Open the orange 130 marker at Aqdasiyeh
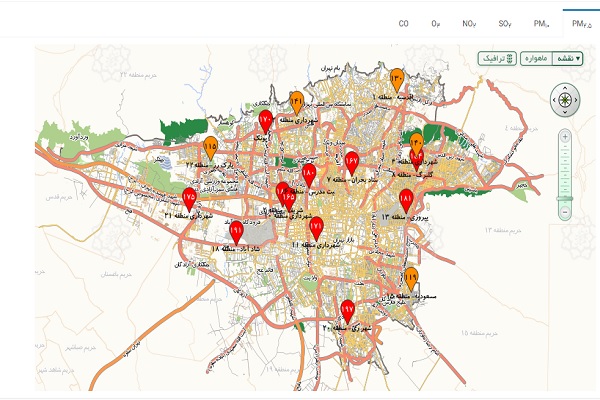Viewport: 600px width, 400px height. (397, 79)
